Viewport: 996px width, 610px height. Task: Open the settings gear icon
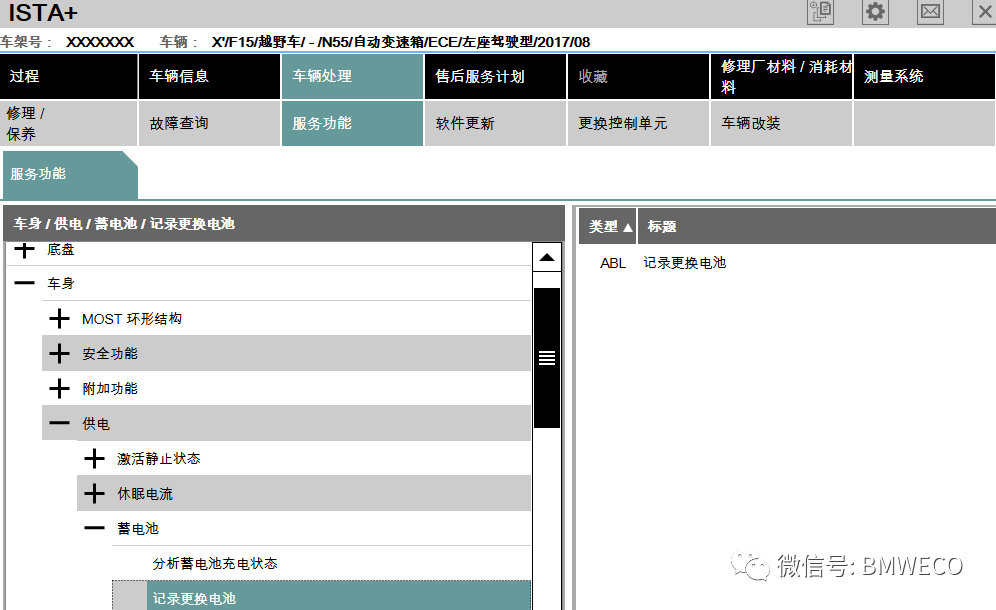pyautogui.click(x=875, y=12)
